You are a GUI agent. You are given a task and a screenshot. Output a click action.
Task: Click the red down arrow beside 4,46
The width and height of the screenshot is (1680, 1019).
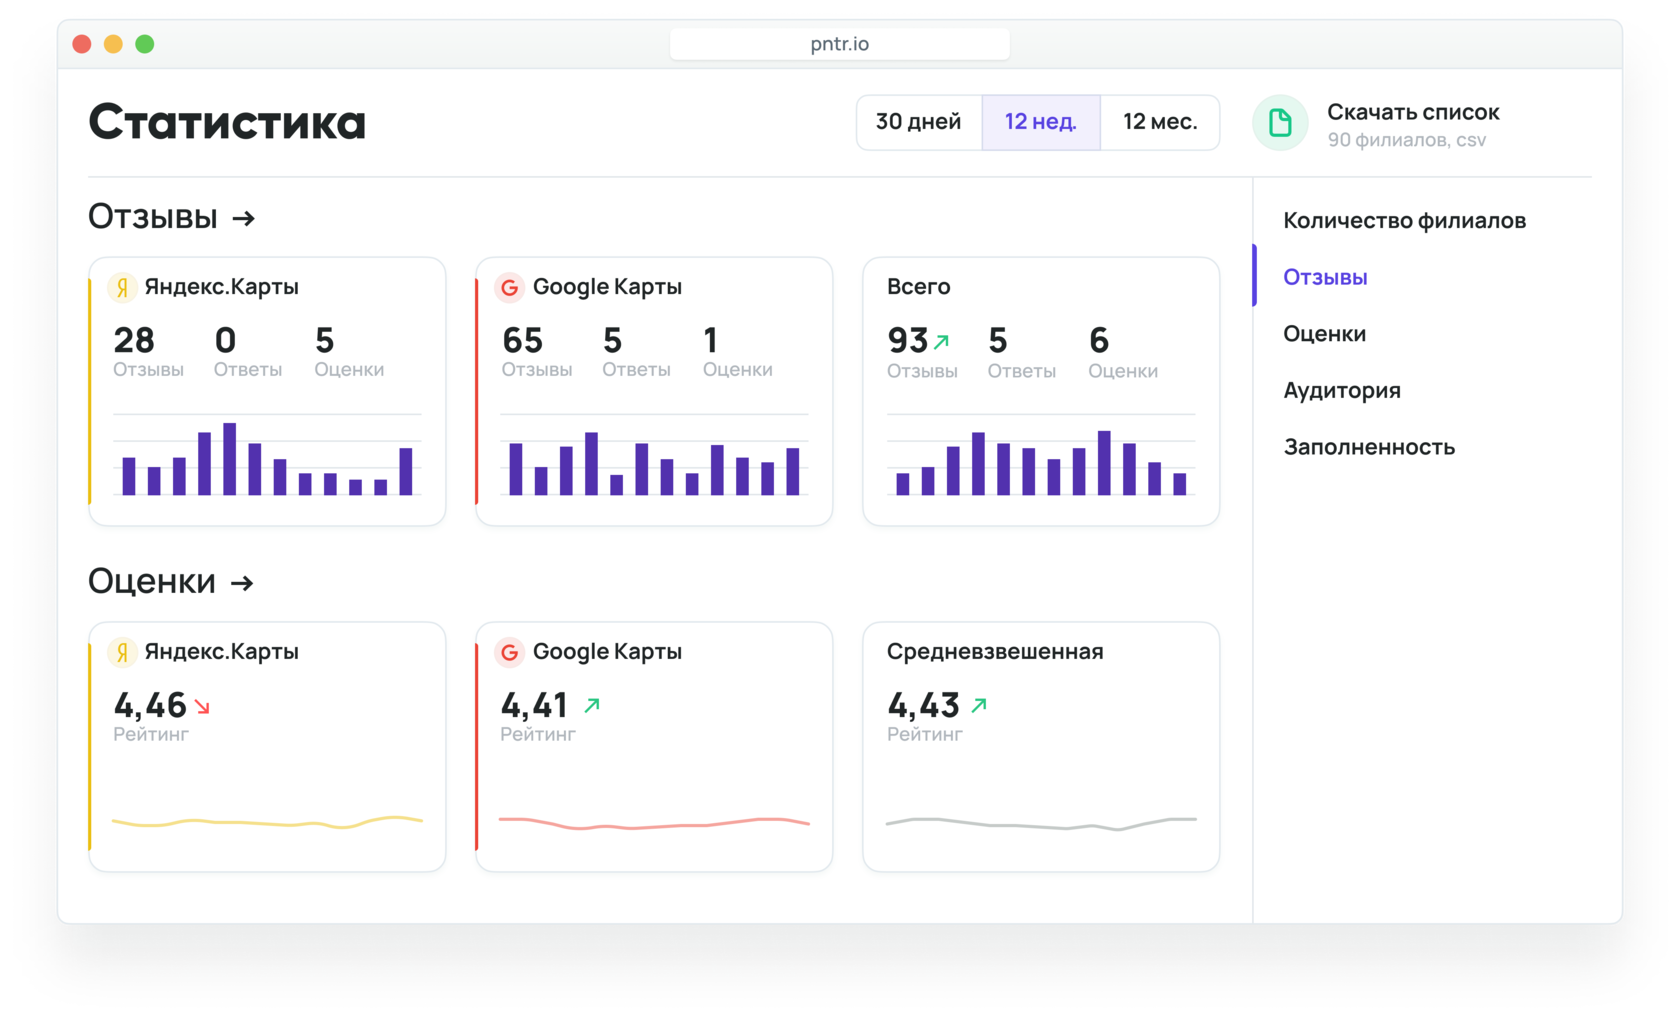coord(203,707)
